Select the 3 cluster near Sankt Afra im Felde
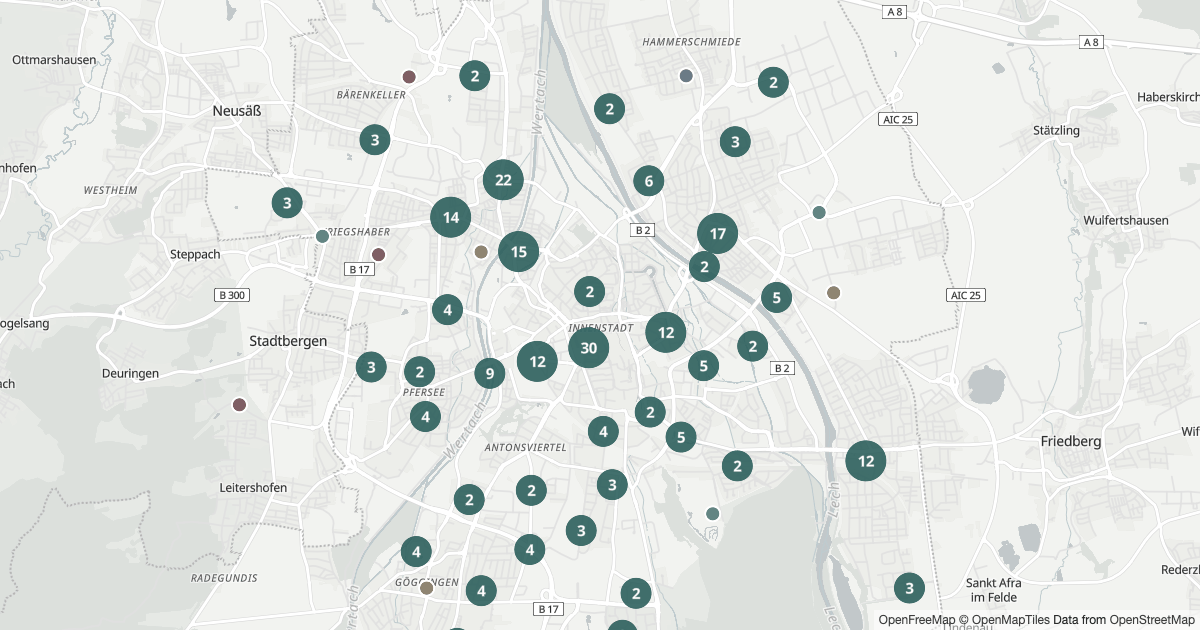This screenshot has height=630, width=1200. 909,588
